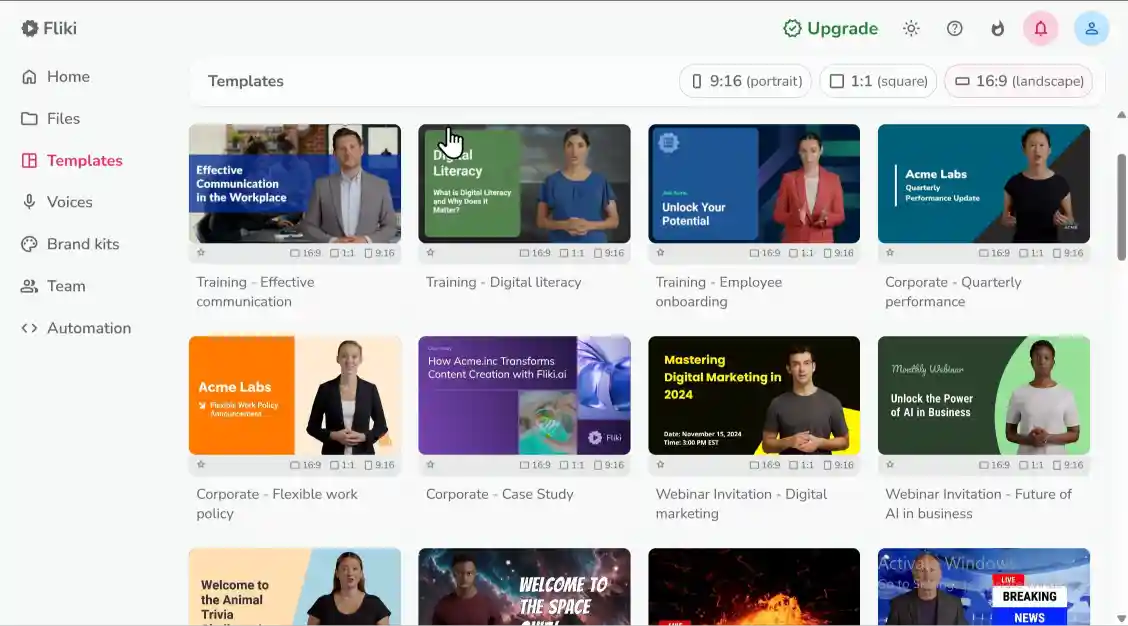
Task: Click the Automation code icon
Action: pos(30,328)
